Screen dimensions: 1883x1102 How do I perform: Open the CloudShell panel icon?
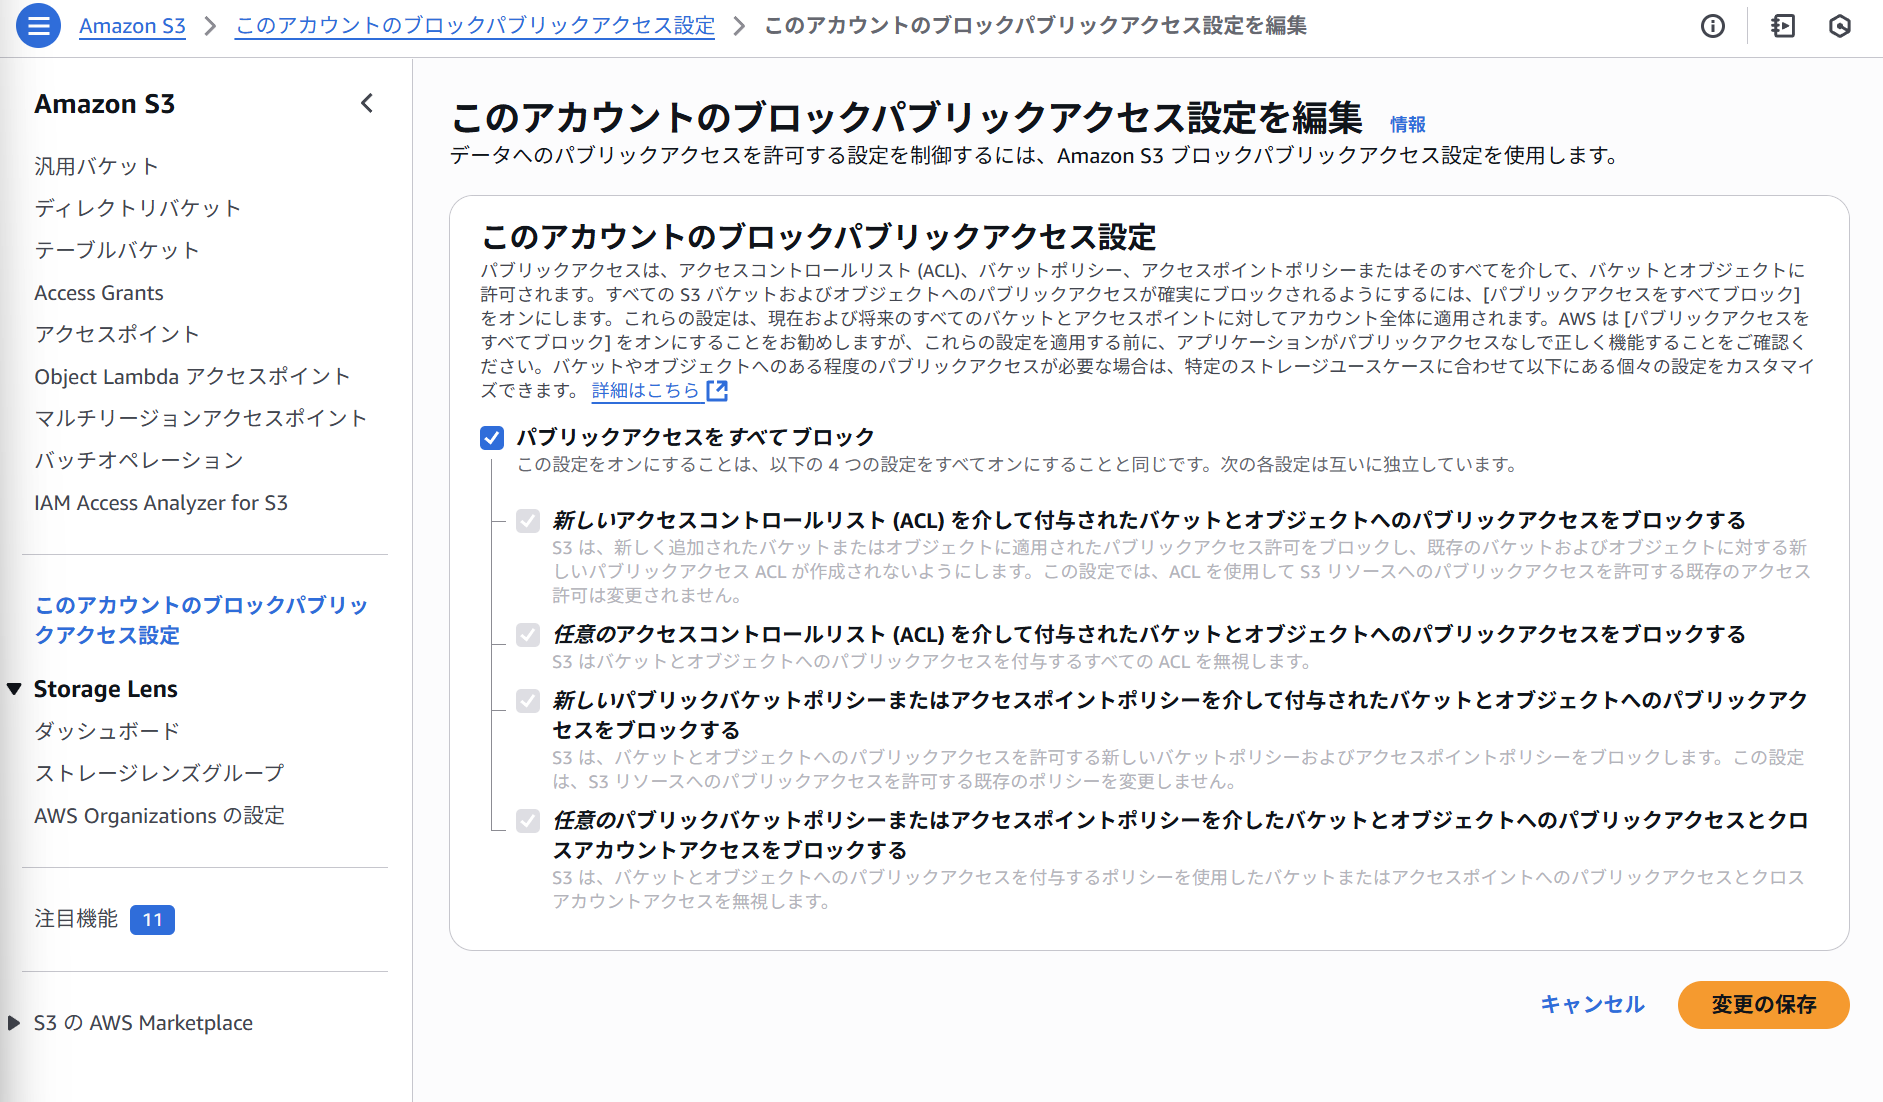coord(1783,26)
